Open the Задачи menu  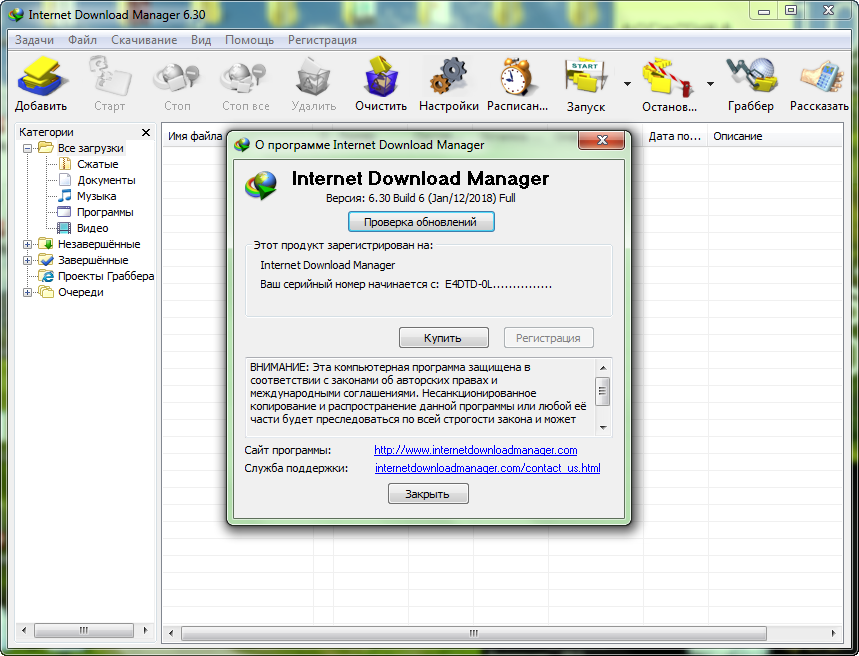(35, 40)
